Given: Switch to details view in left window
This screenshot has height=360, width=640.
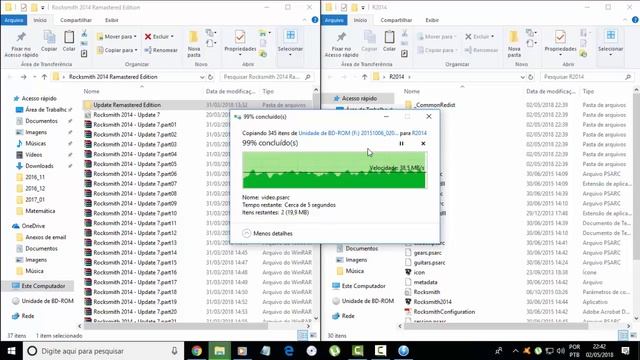Looking at the screenshot, I should 302,336.
